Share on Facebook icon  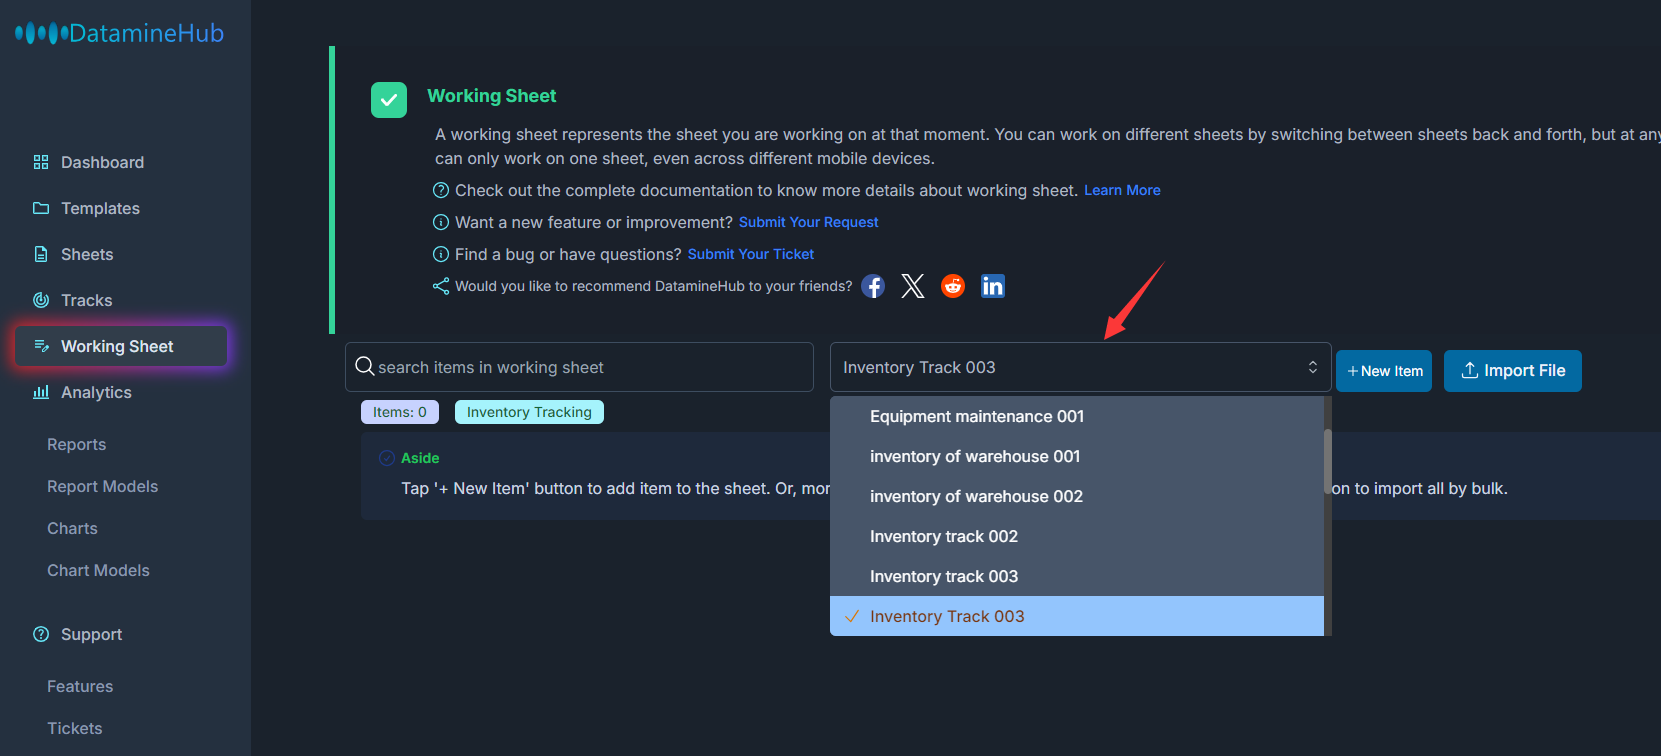click(x=873, y=287)
